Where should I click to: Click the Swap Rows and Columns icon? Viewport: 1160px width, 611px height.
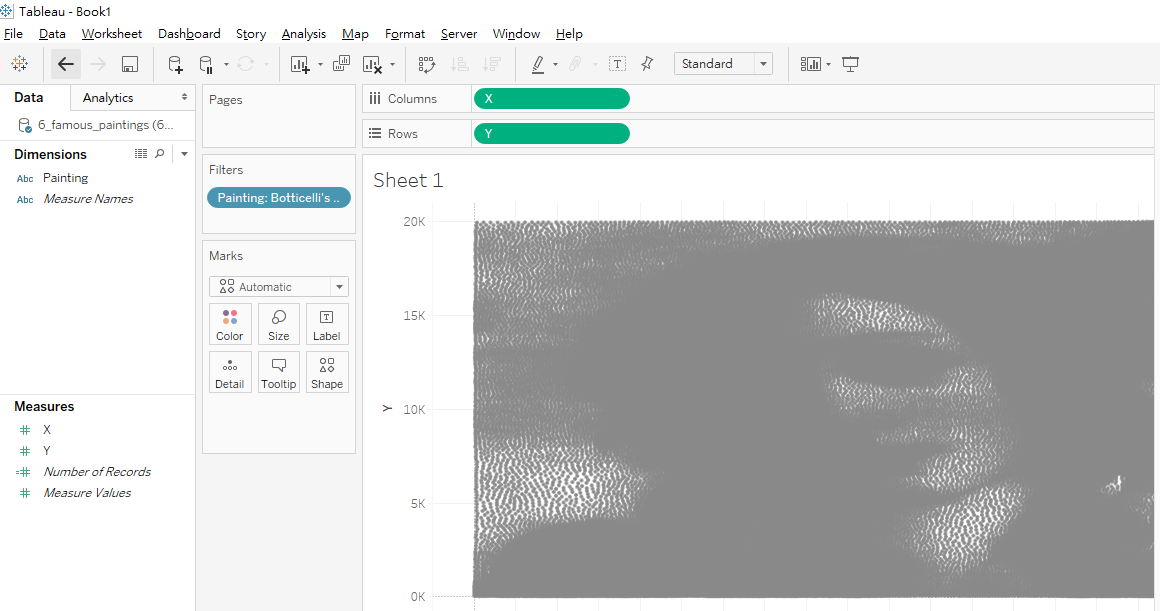(x=427, y=64)
